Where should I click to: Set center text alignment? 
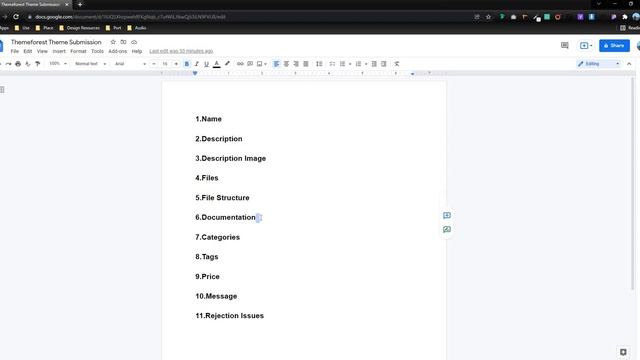click(x=286, y=64)
